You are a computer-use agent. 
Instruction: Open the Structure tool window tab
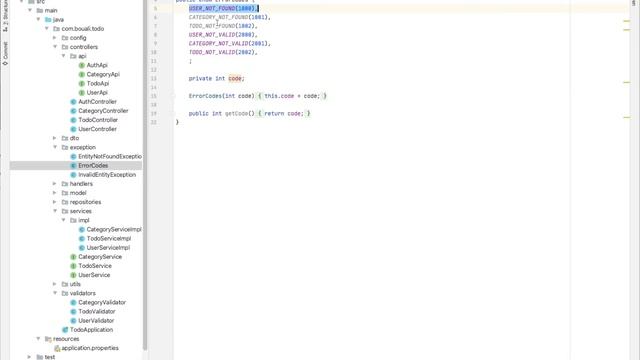5,16
